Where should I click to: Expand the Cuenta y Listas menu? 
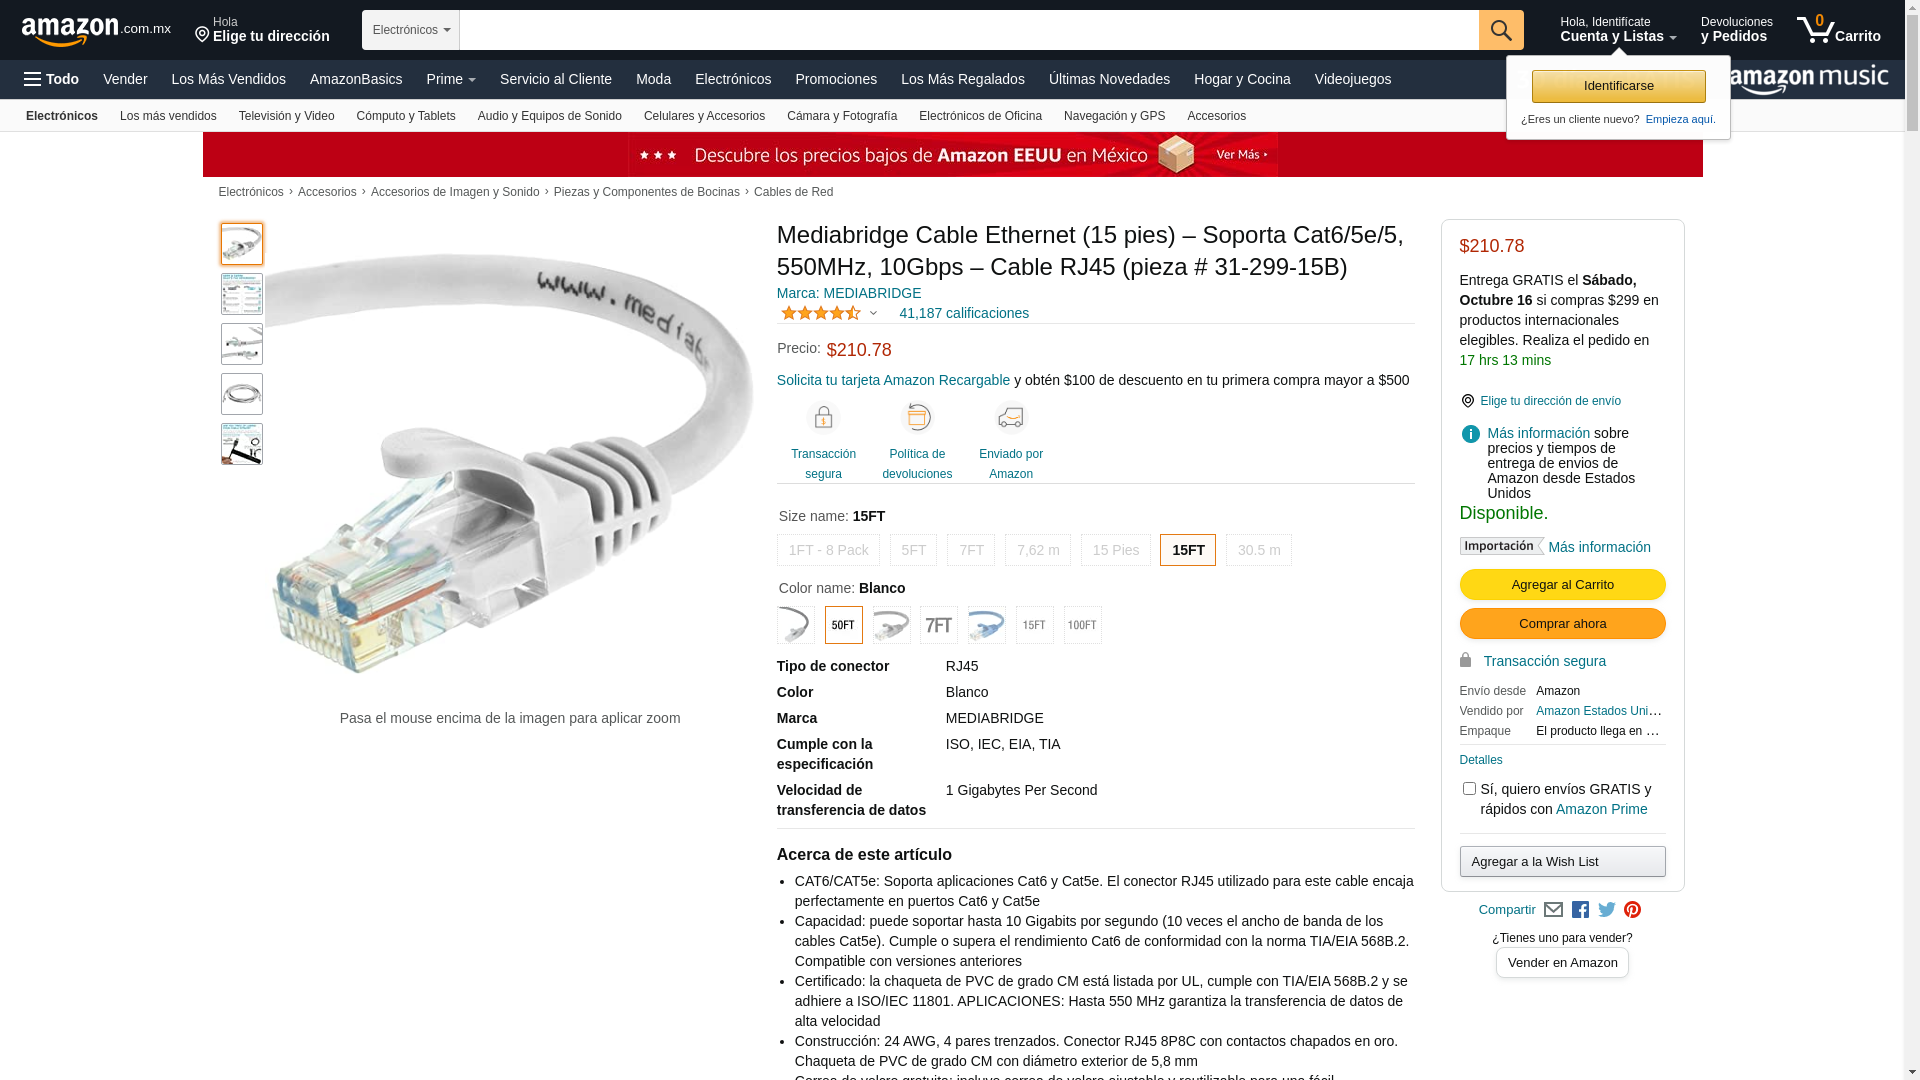click(1618, 30)
